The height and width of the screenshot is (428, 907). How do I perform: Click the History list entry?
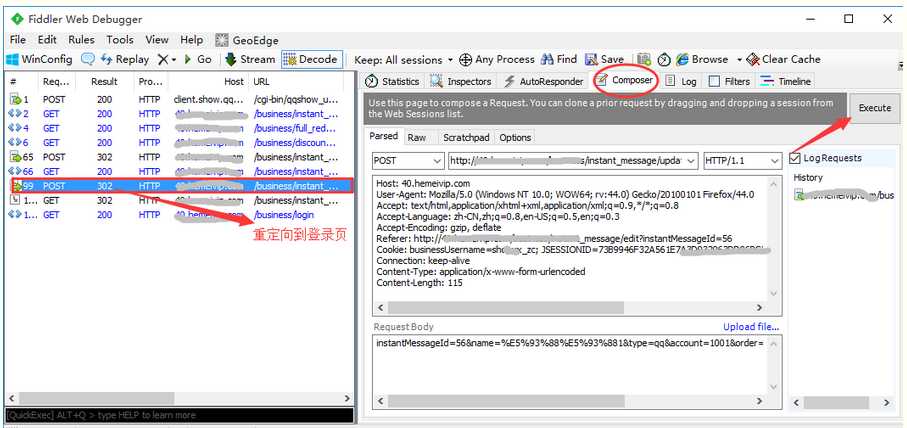[x=844, y=195]
